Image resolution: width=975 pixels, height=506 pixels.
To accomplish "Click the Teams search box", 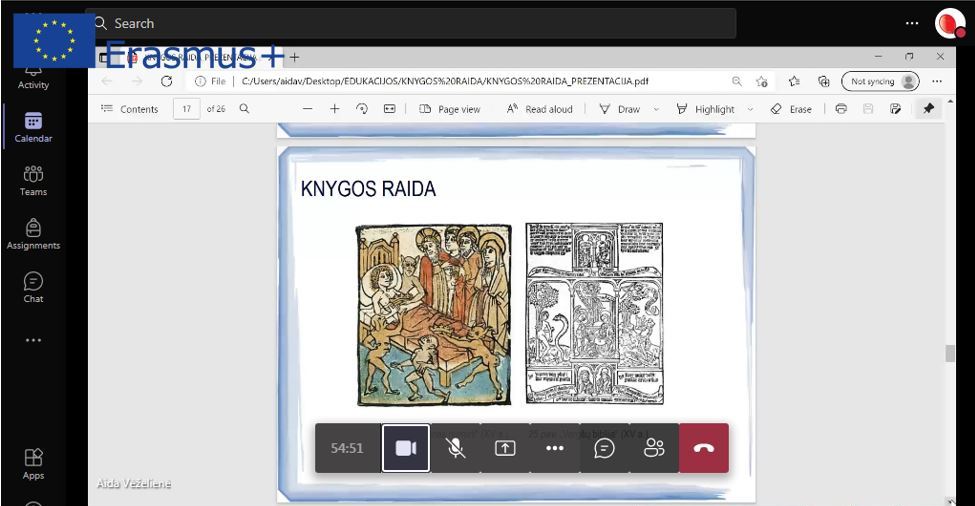I will [x=410, y=24].
